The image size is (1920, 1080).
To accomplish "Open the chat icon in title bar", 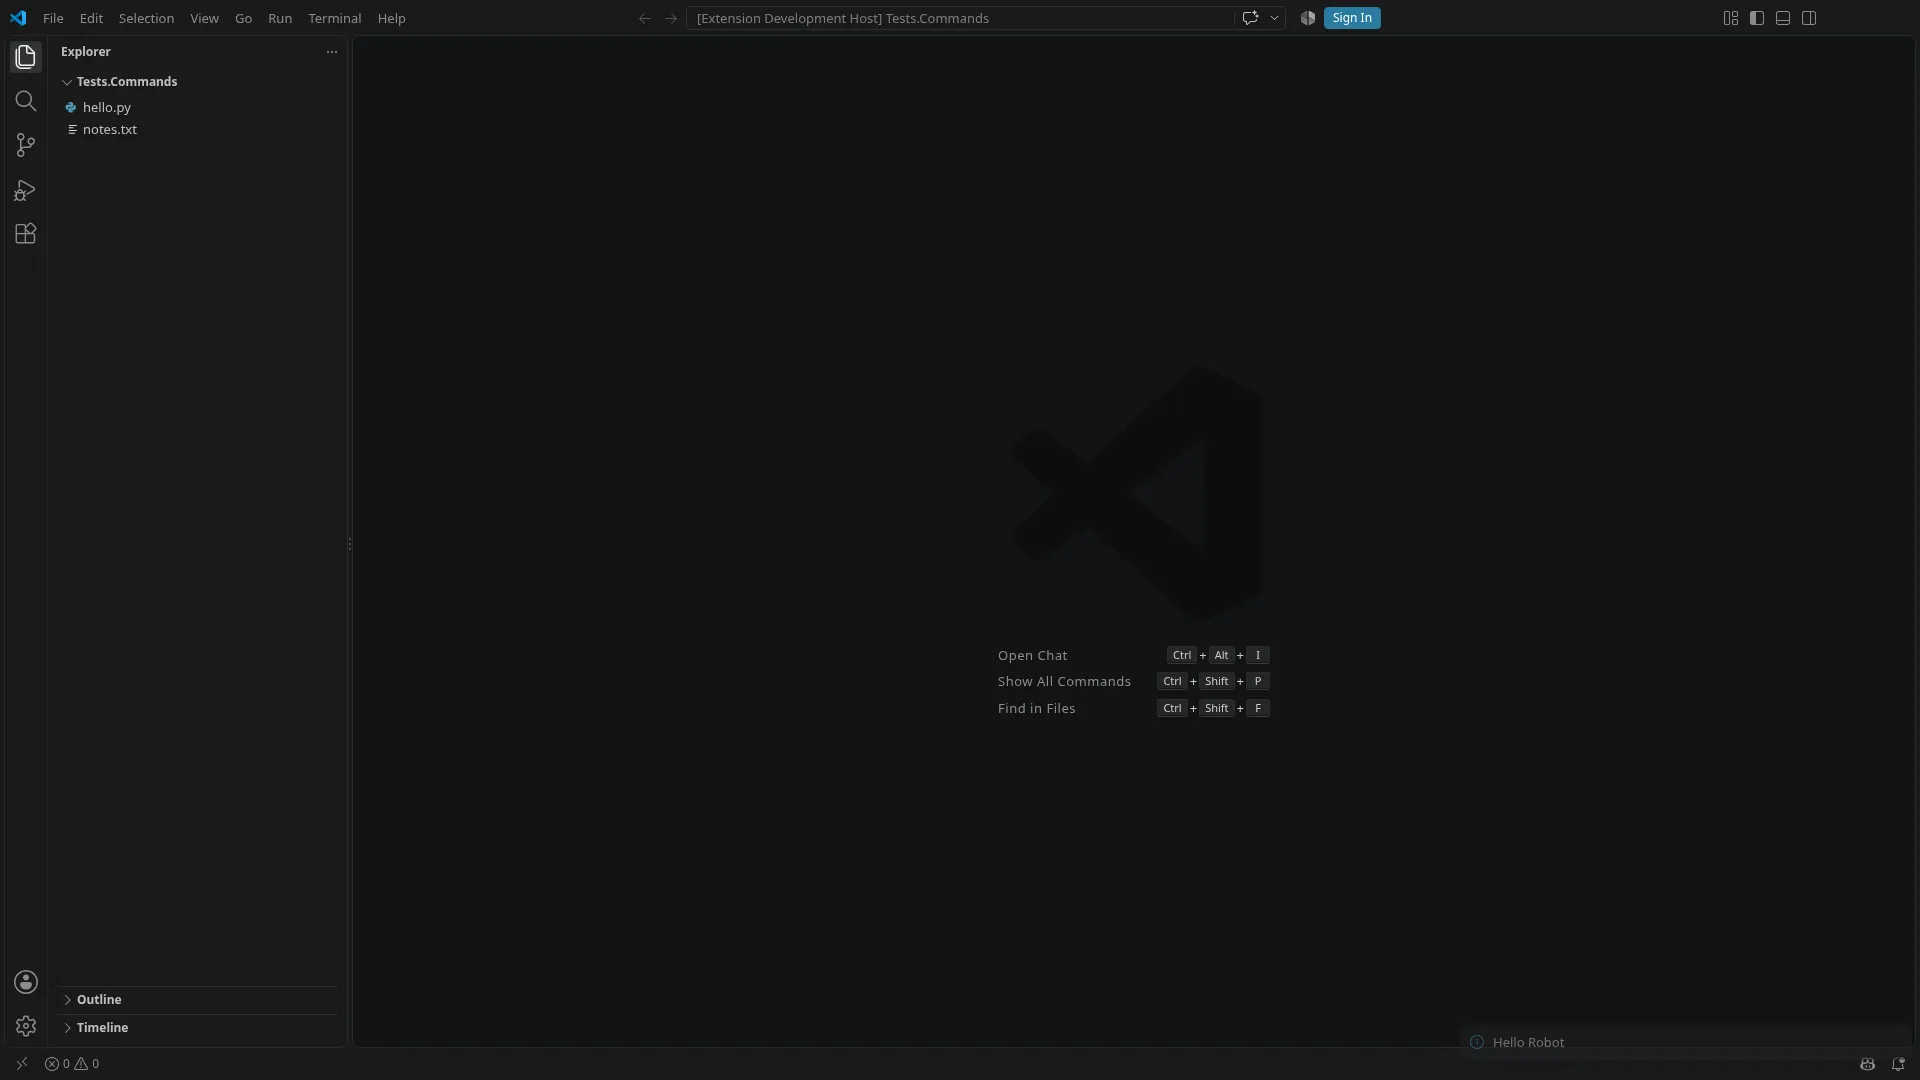I will tap(1250, 18).
